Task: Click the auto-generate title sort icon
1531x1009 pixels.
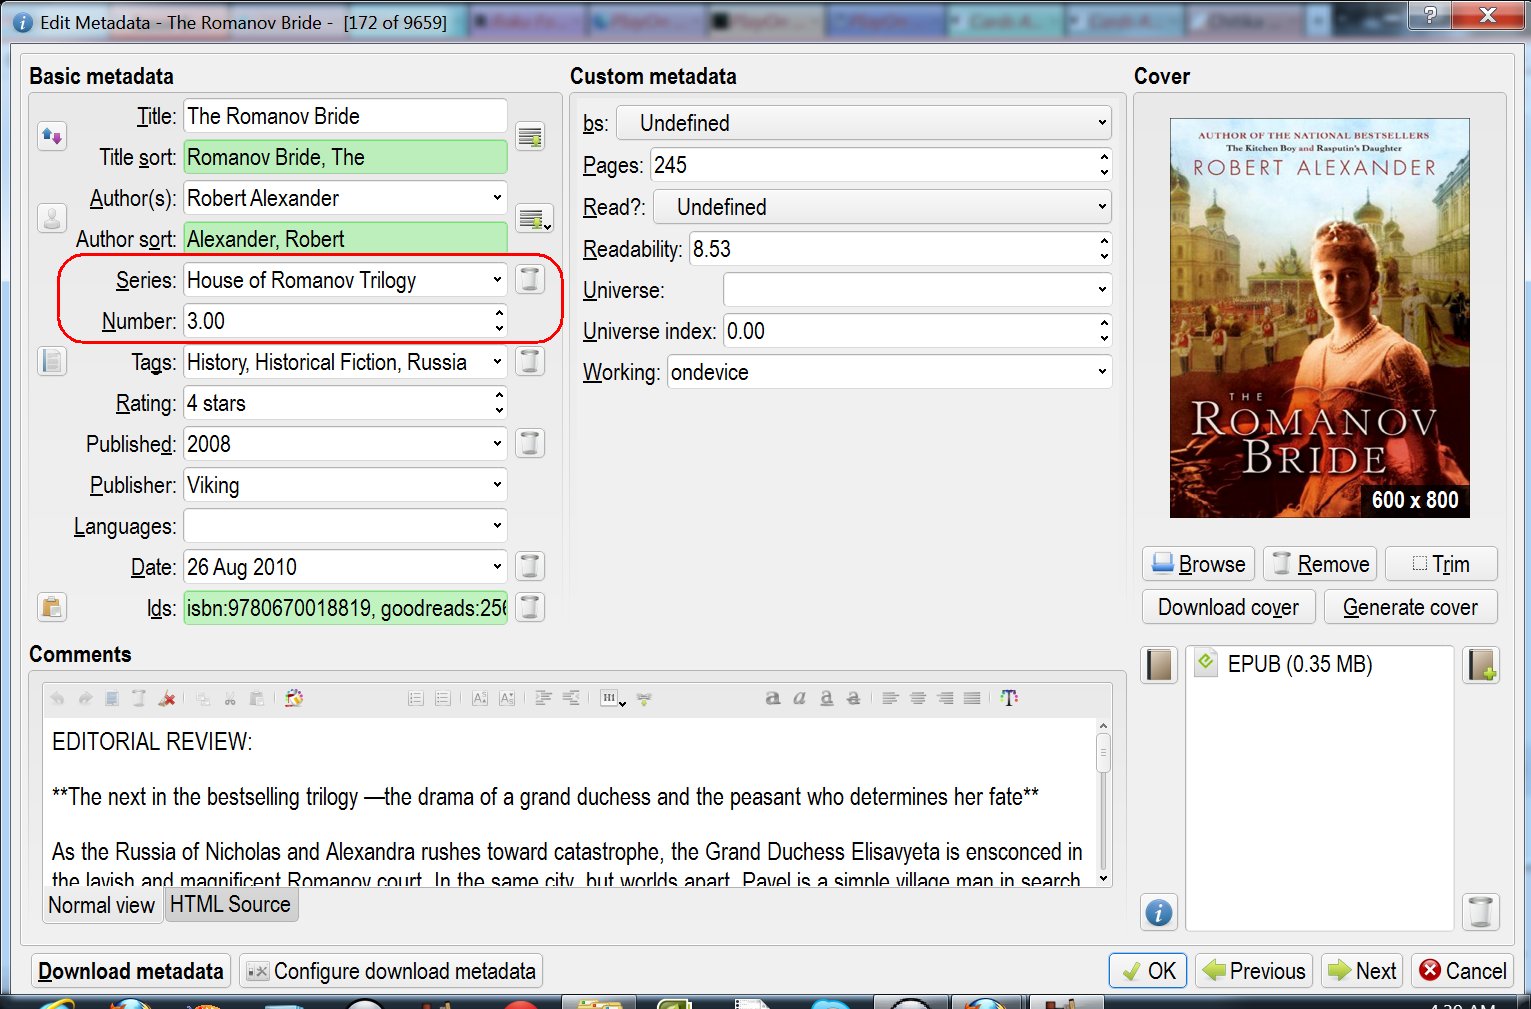Action: 530,136
